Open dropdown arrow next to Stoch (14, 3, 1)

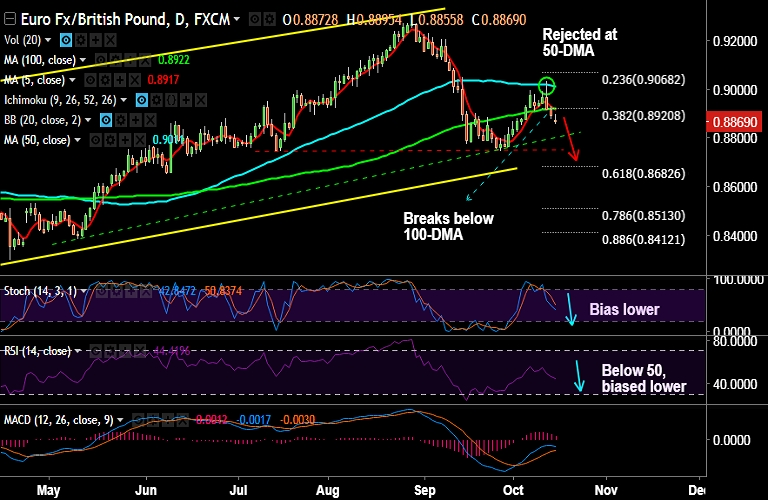coord(84,291)
